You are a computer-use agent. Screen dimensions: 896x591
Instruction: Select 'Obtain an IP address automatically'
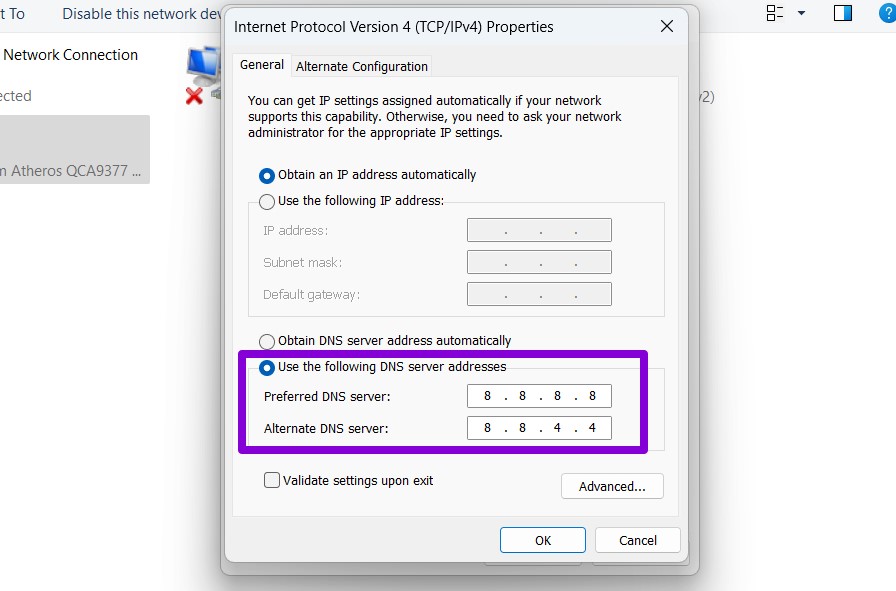click(x=266, y=174)
